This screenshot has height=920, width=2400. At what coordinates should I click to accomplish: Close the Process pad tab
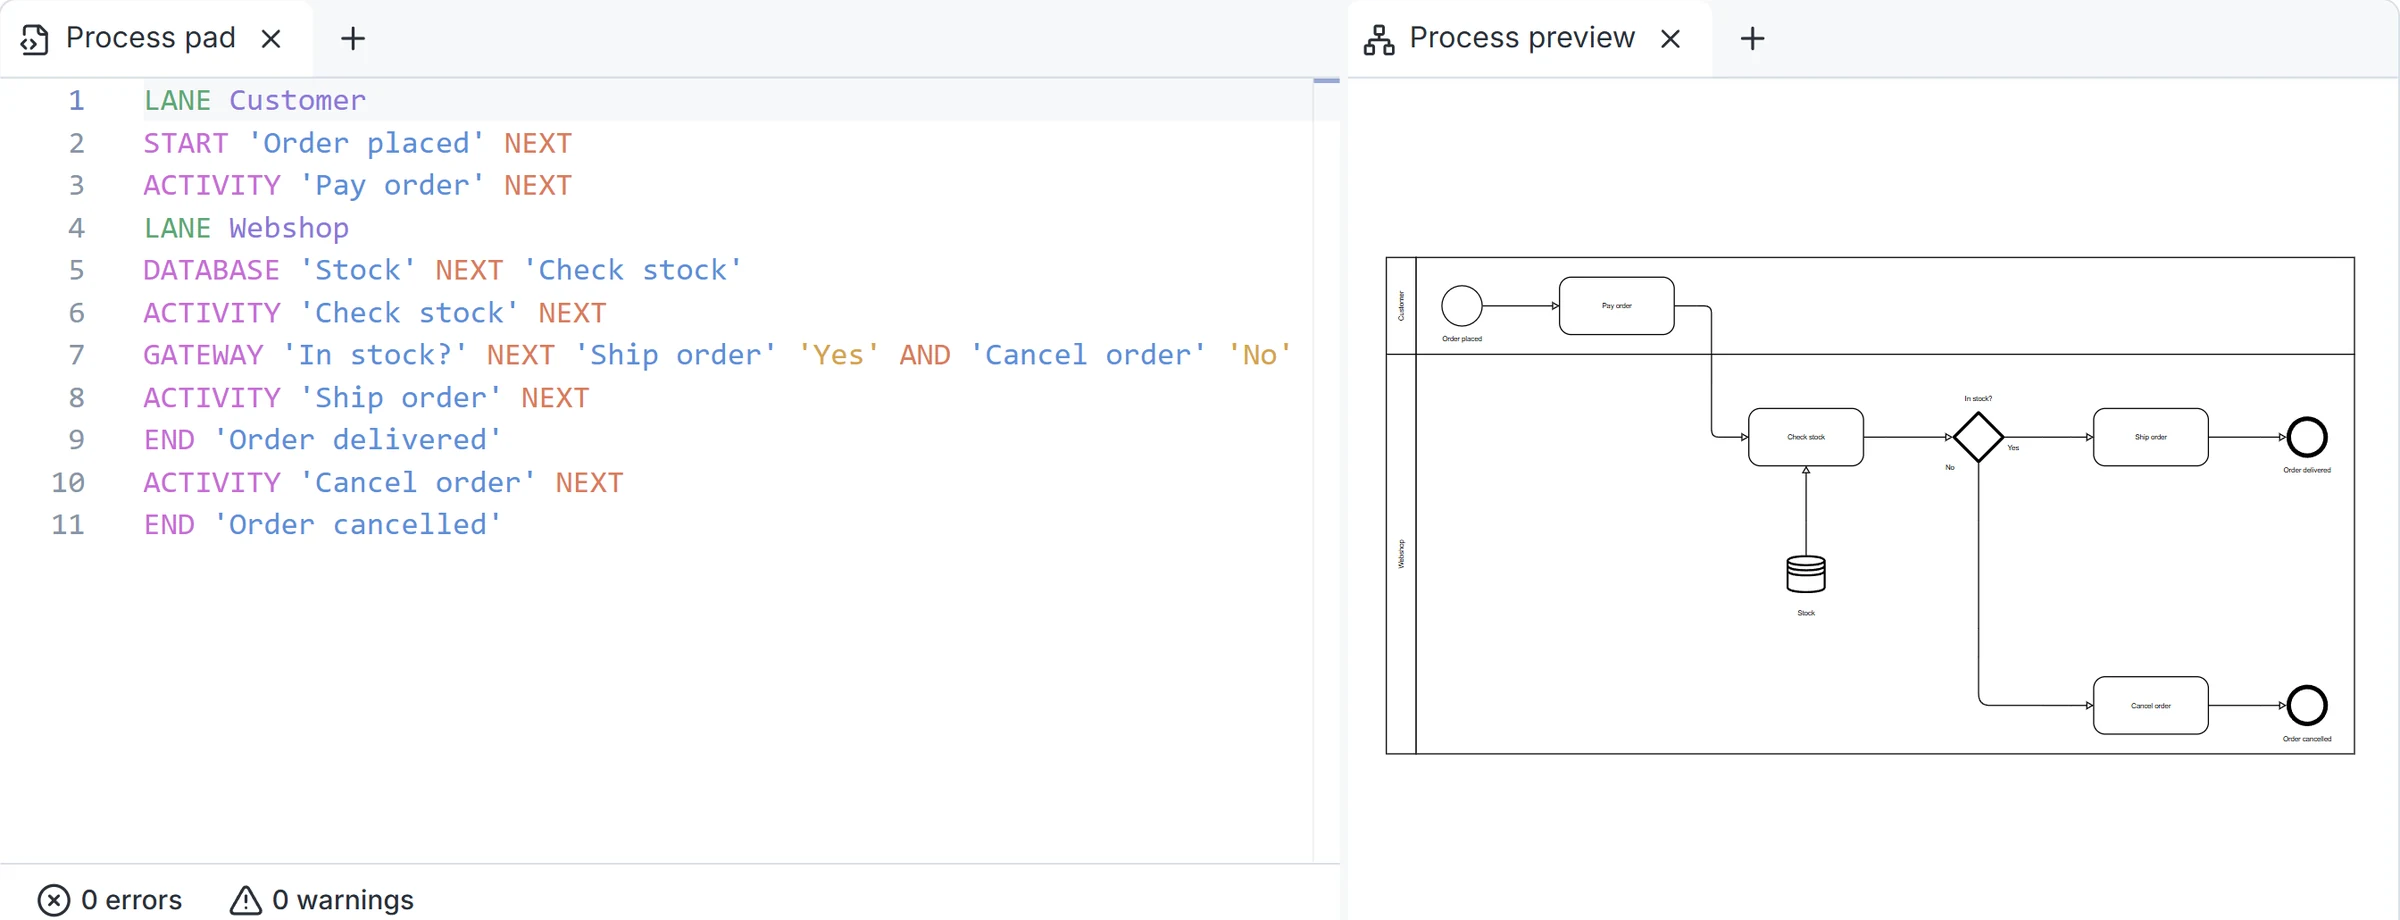(x=271, y=39)
